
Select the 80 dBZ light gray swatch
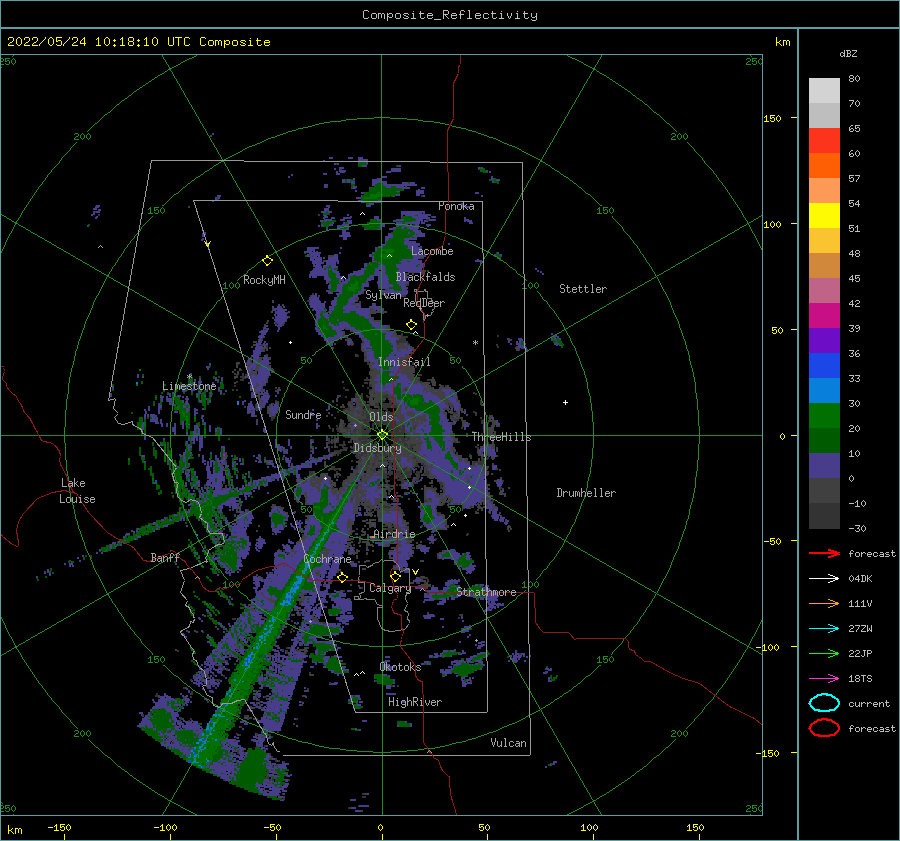824,91
